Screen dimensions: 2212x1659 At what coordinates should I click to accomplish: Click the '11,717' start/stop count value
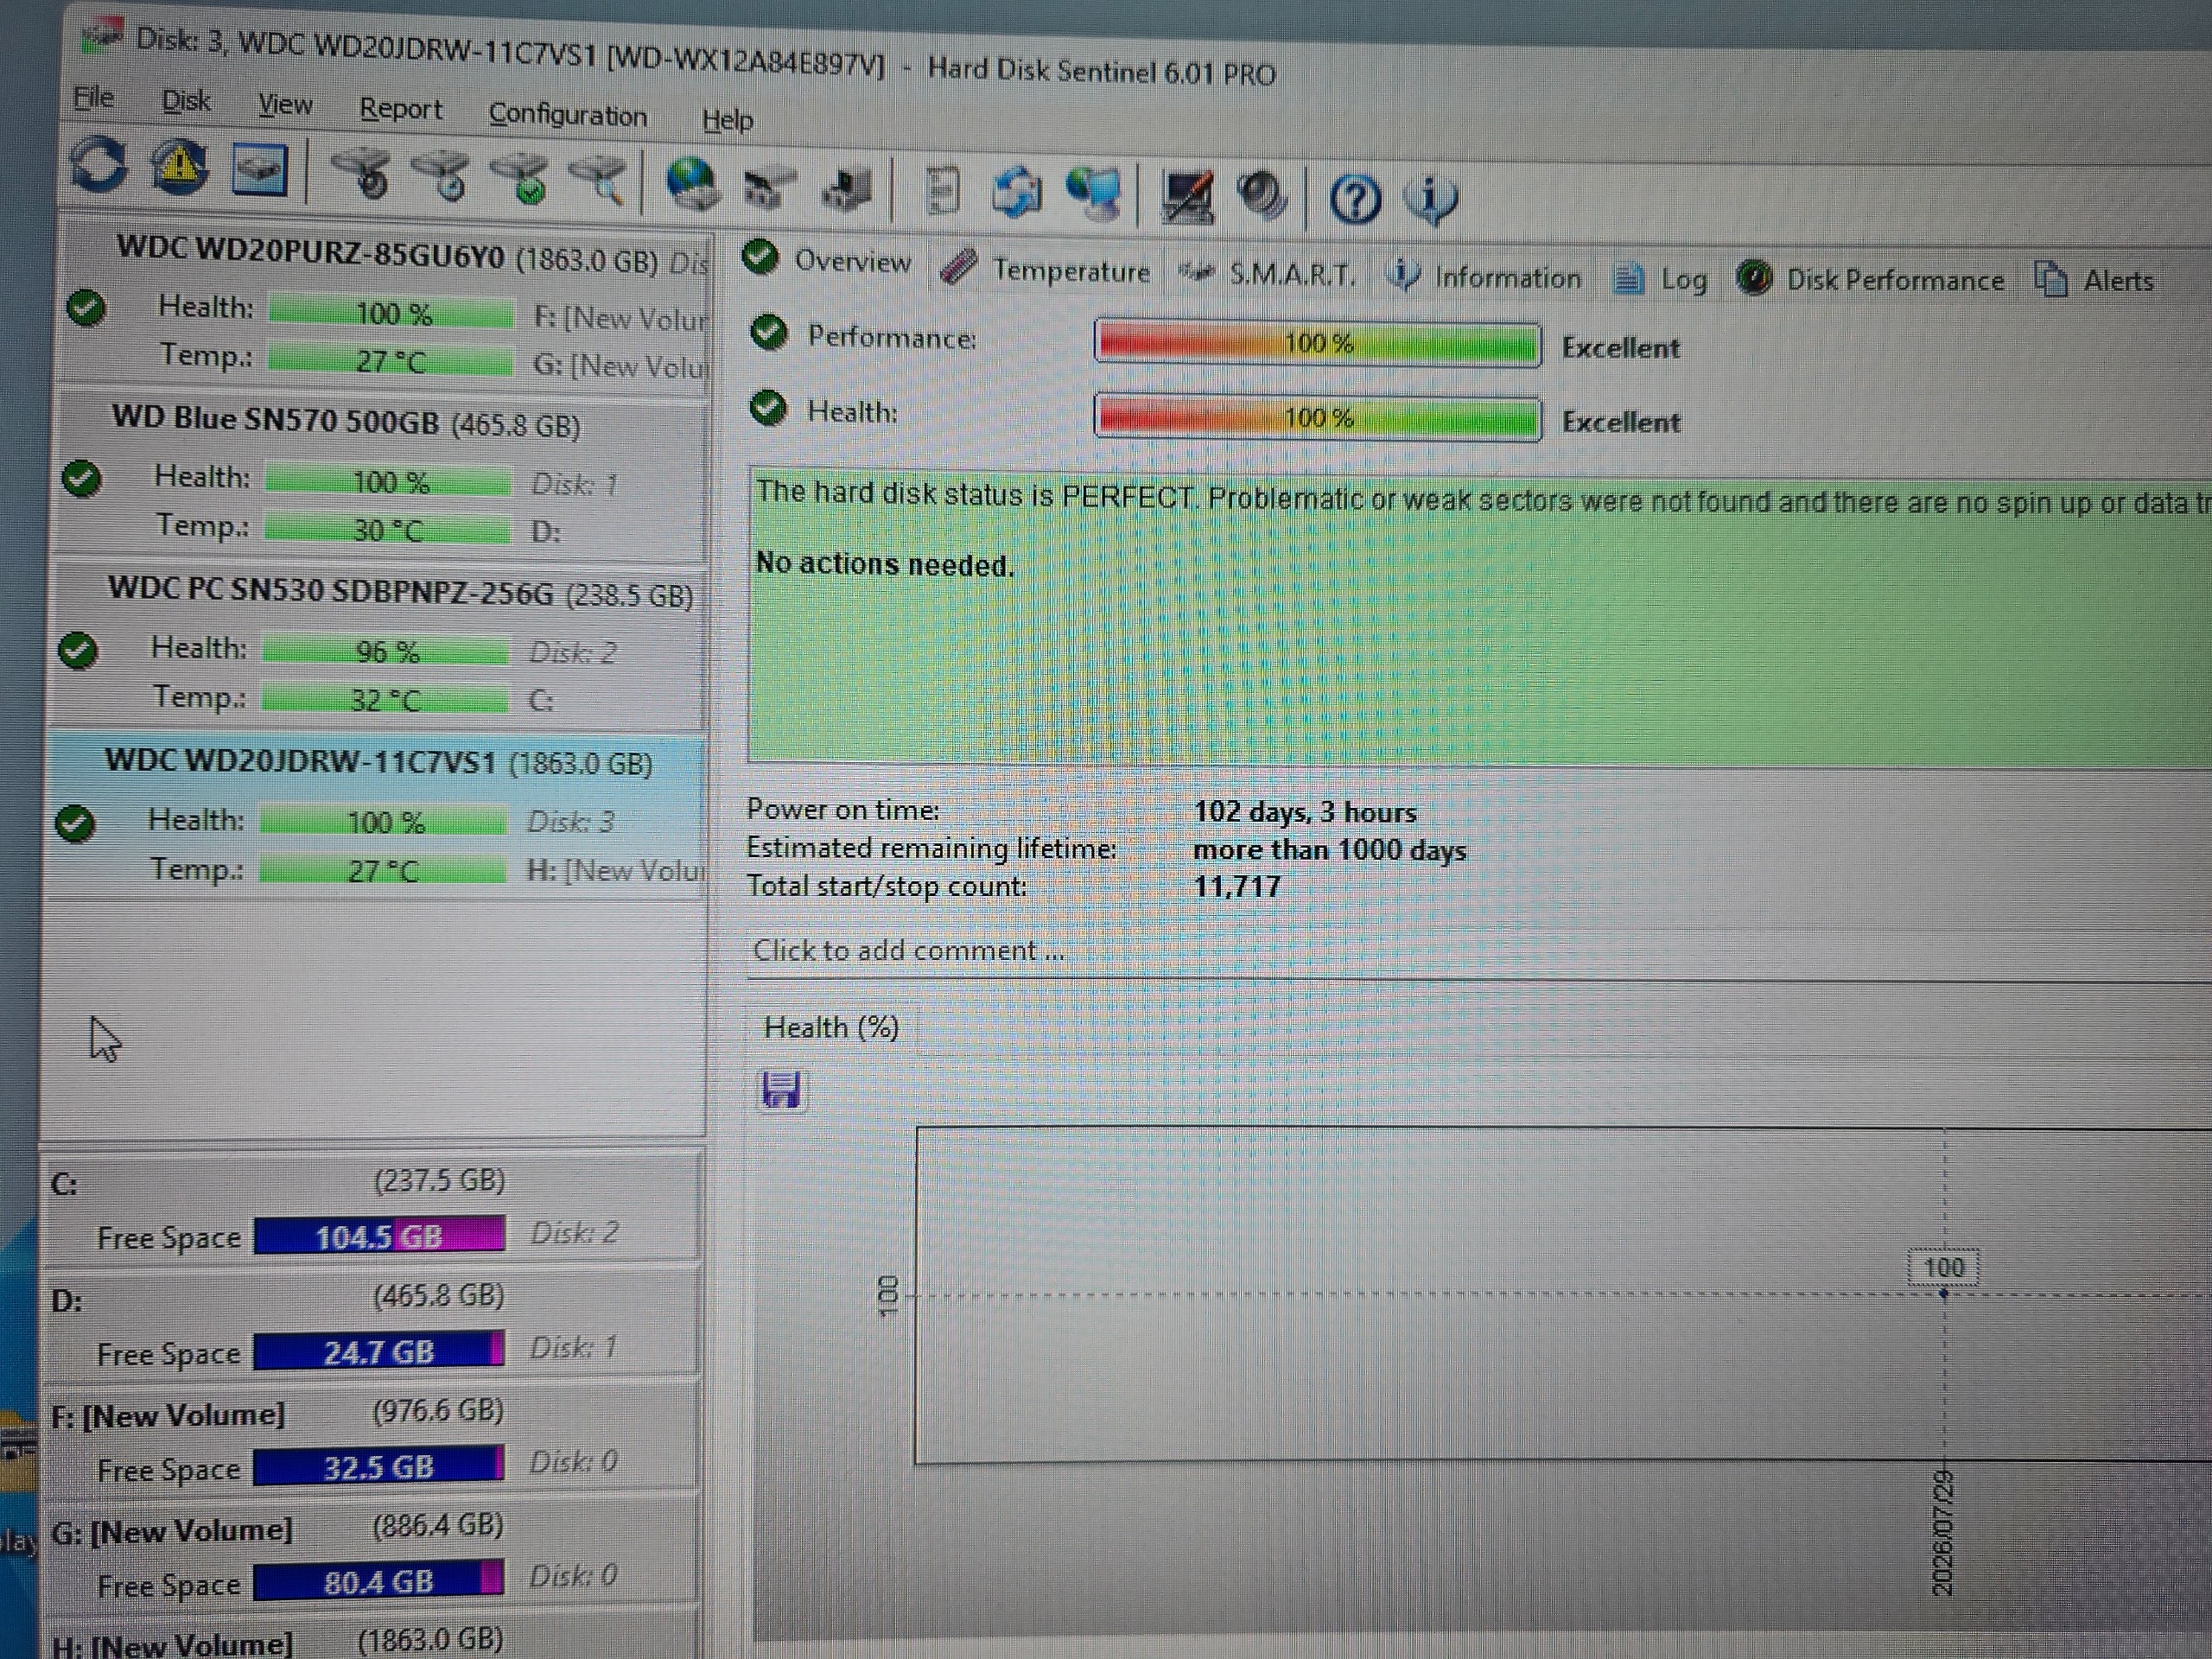(1237, 886)
